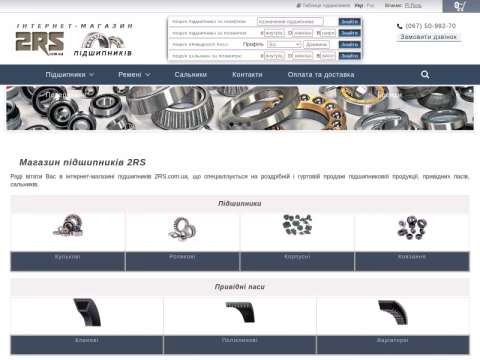Image resolution: width=480 pixels, height=360 pixels.
Task: Focus the inner diameter field in the bearing size search
Action: click(x=274, y=33)
